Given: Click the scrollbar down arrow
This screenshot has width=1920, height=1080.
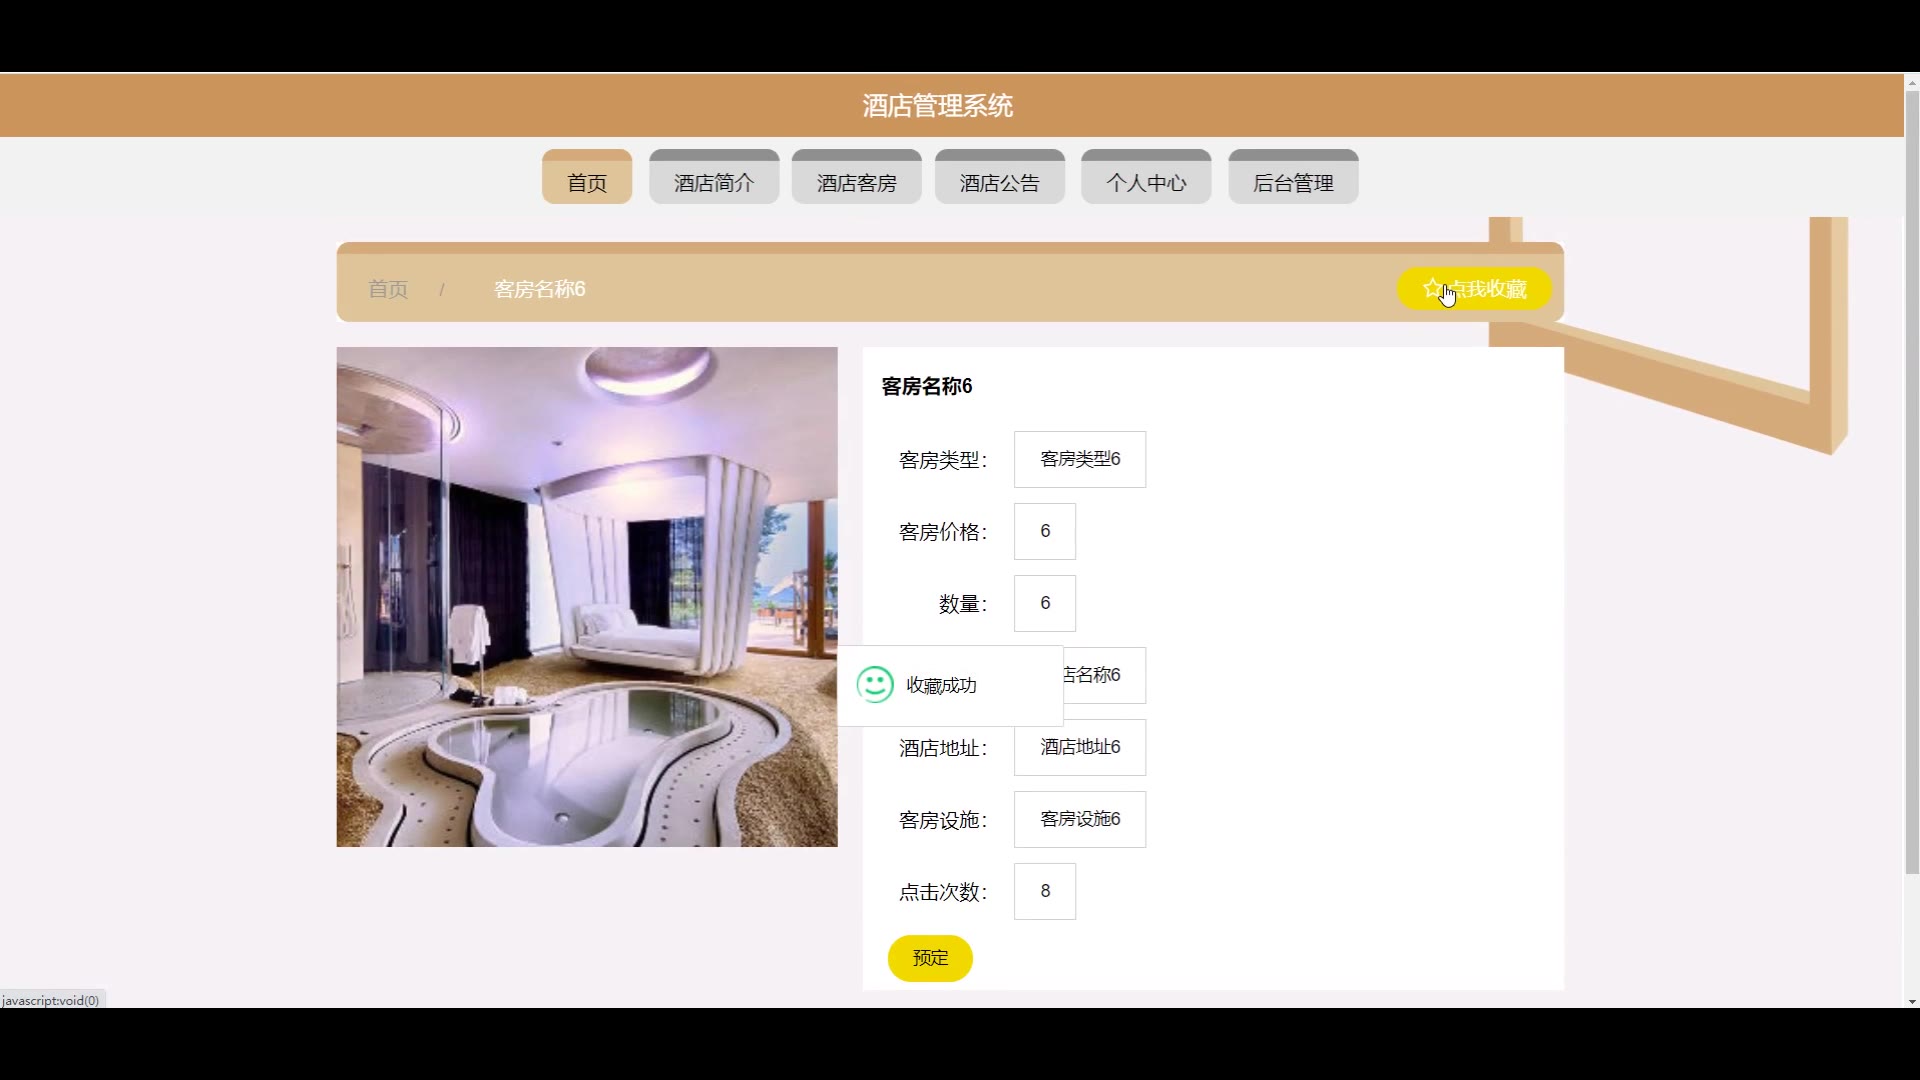Looking at the screenshot, I should [1912, 1001].
